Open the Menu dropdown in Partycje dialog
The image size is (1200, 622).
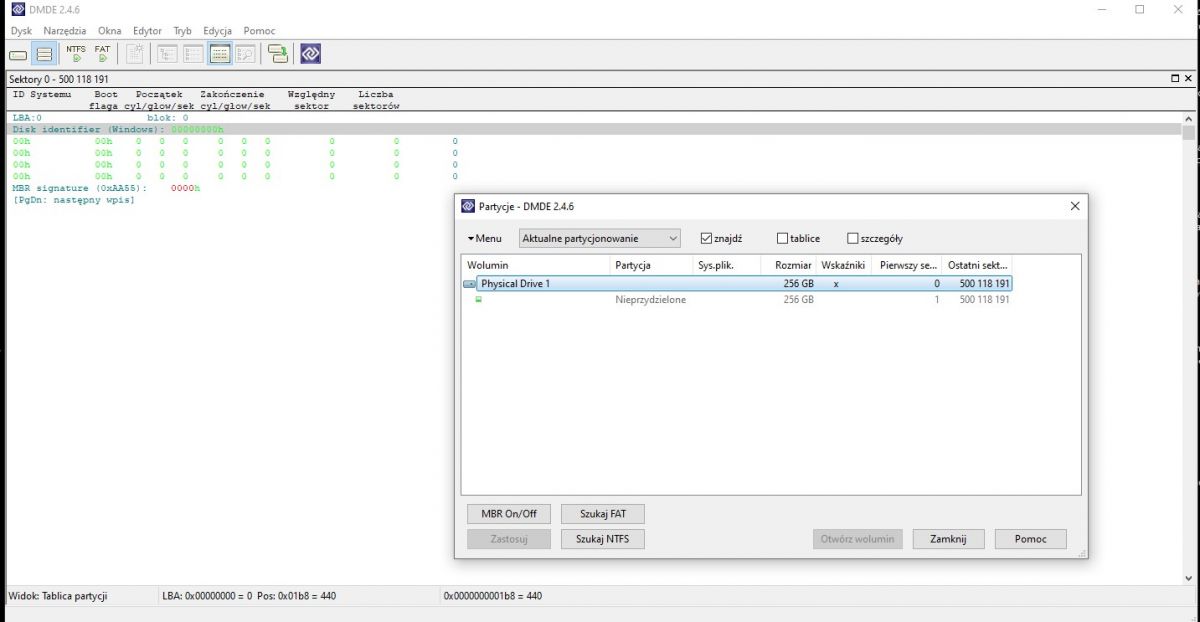pyautogui.click(x=484, y=238)
